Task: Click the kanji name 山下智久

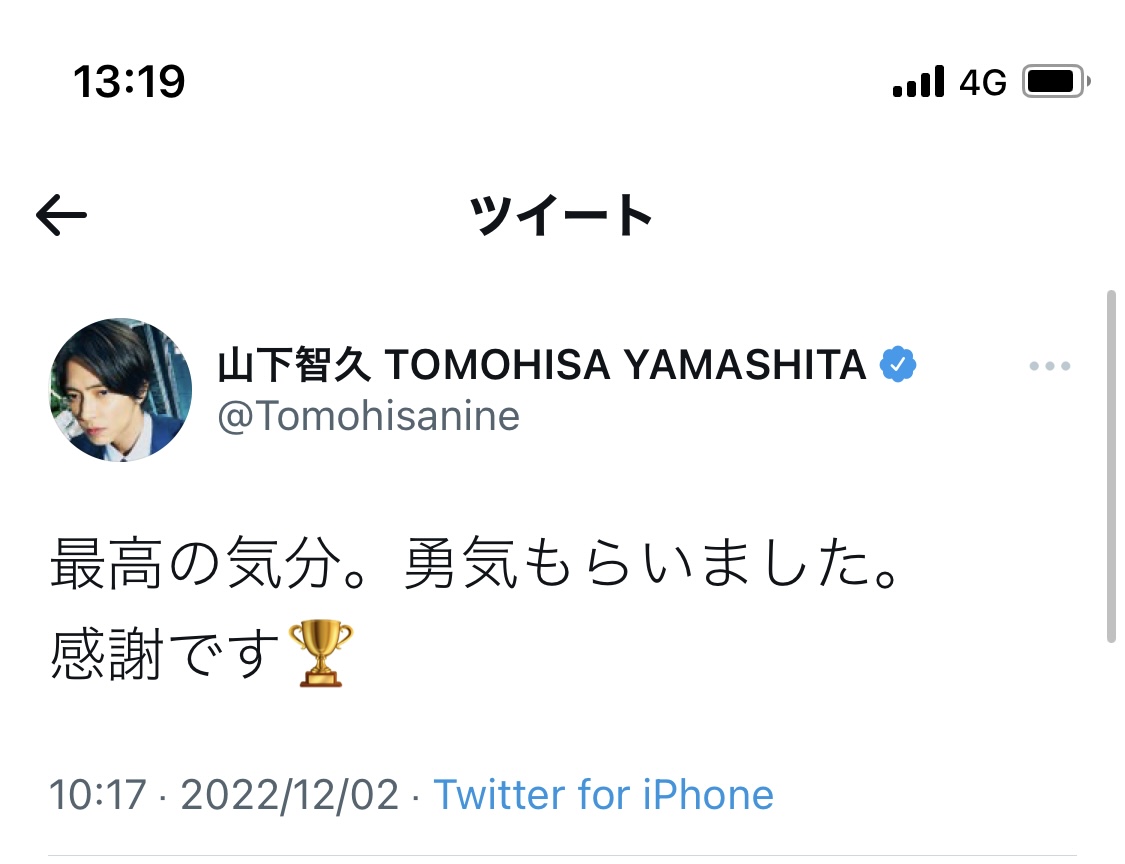Action: 294,367
